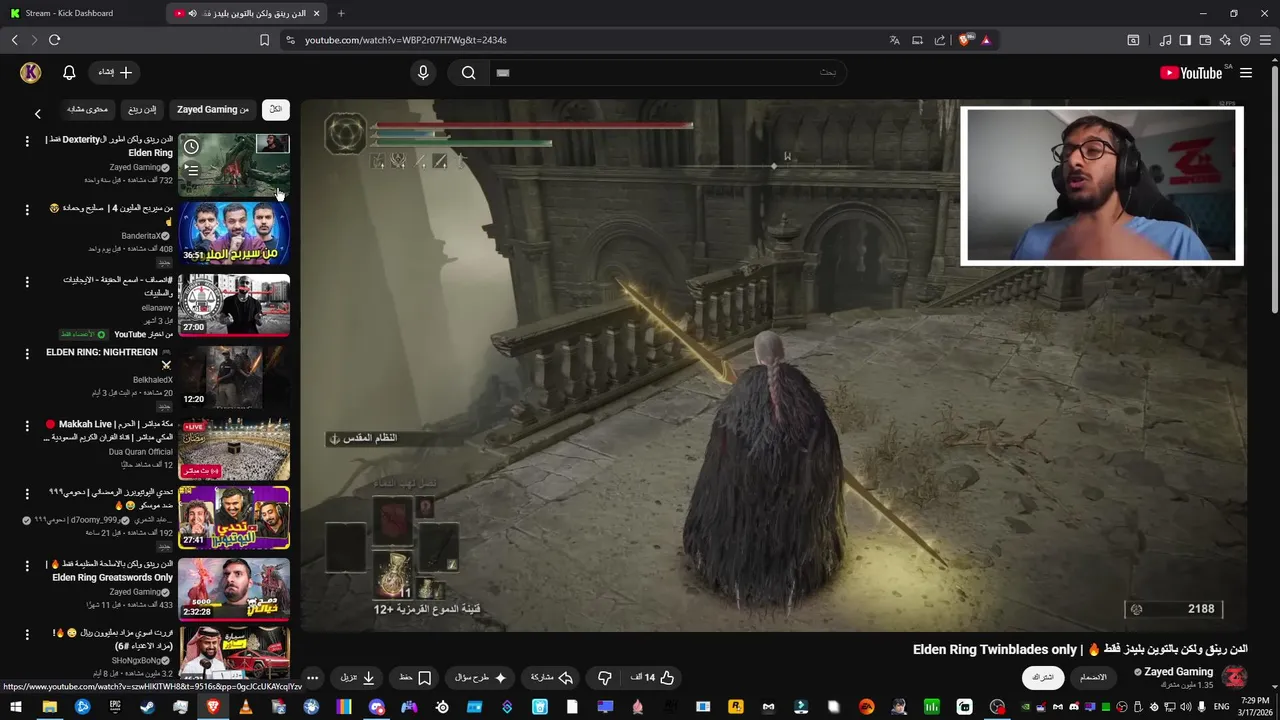
Task: Open more actions three-dot menu under video
Action: pos(312,678)
